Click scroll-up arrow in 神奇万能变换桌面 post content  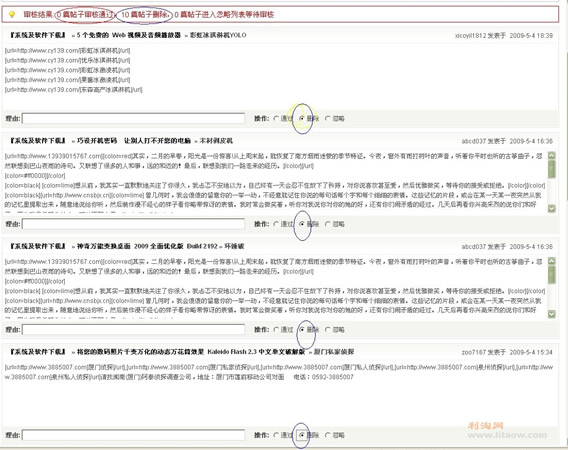point(551,261)
